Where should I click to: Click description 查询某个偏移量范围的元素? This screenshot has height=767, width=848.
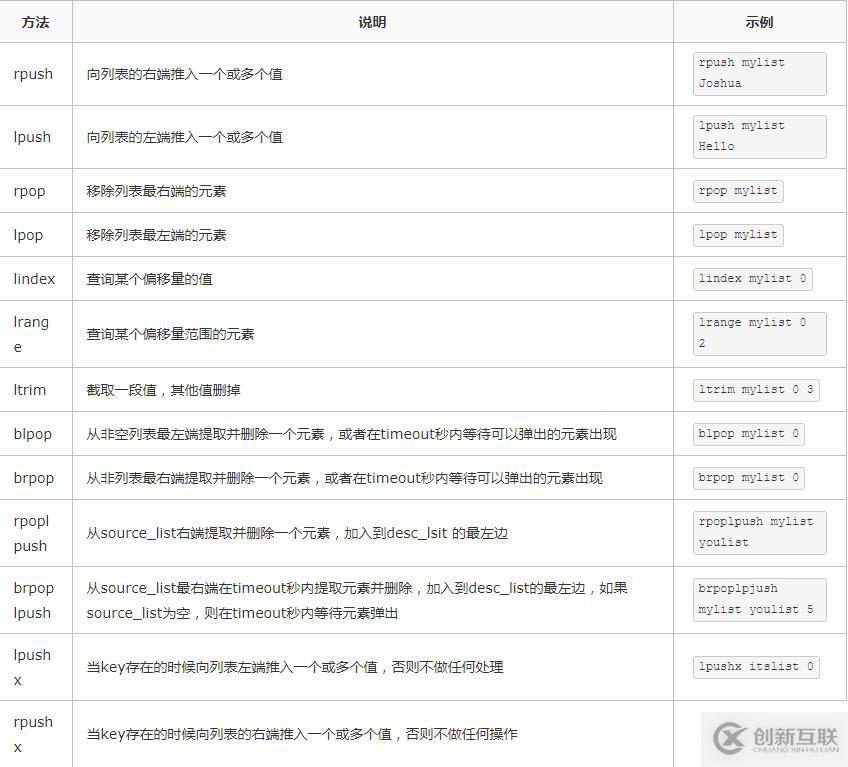tap(170, 334)
